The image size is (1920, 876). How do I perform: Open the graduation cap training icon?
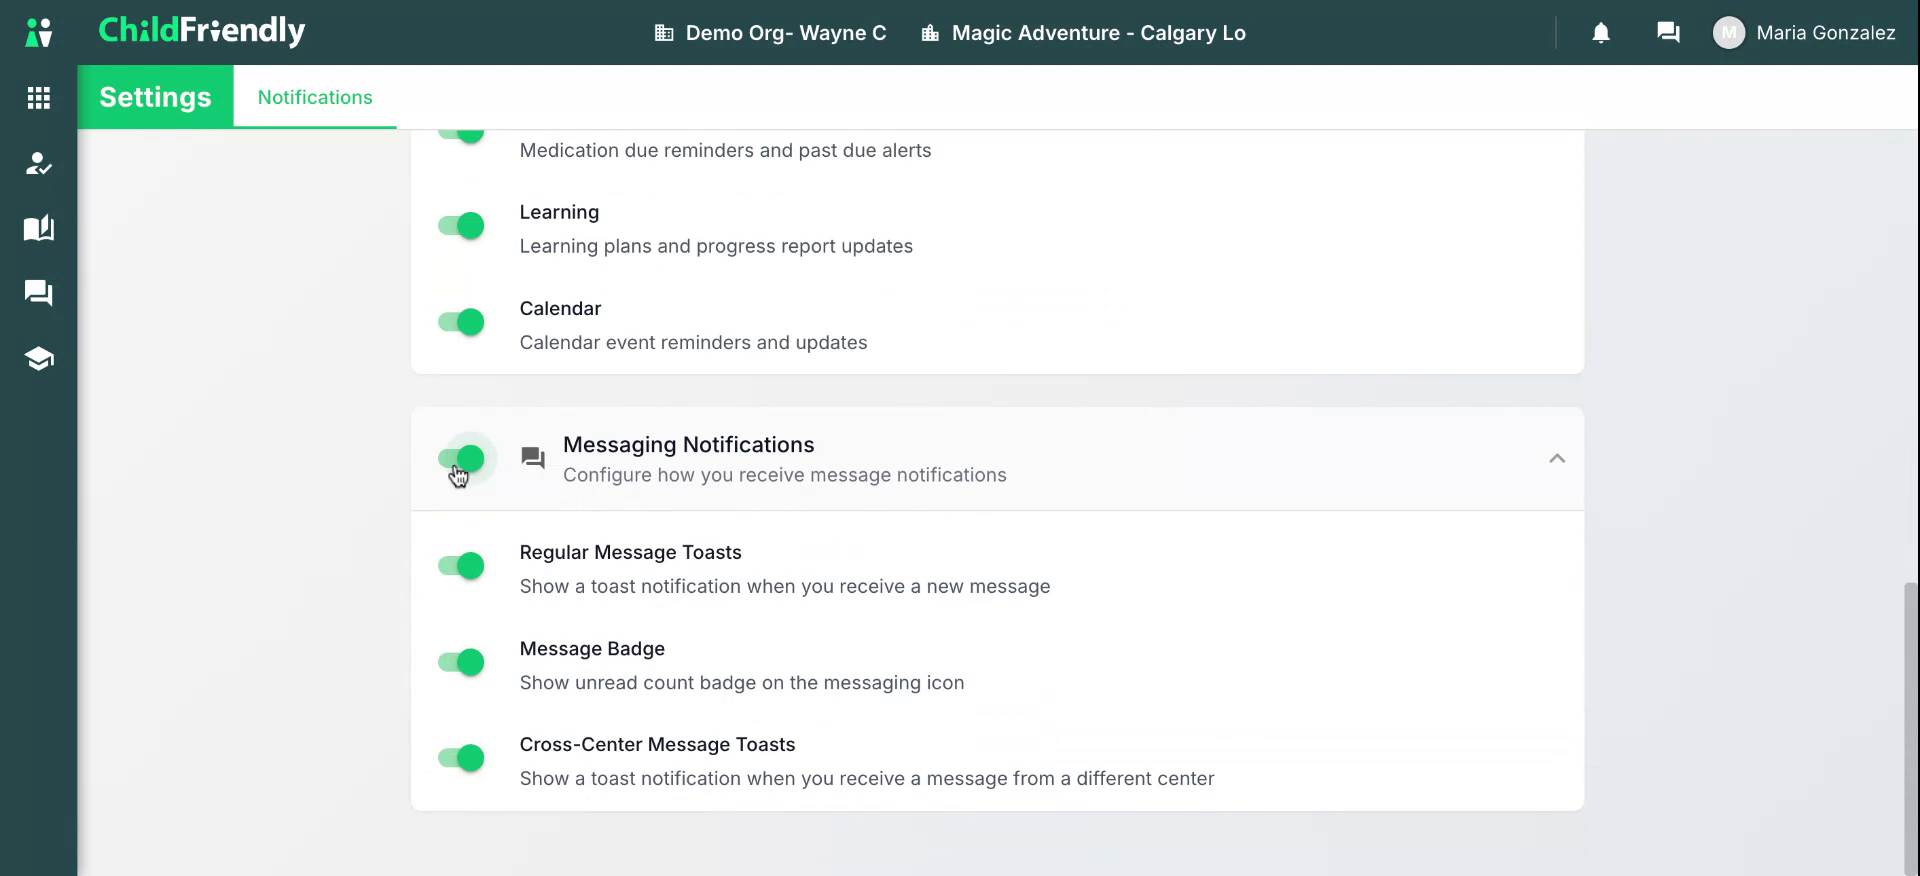coord(39,358)
